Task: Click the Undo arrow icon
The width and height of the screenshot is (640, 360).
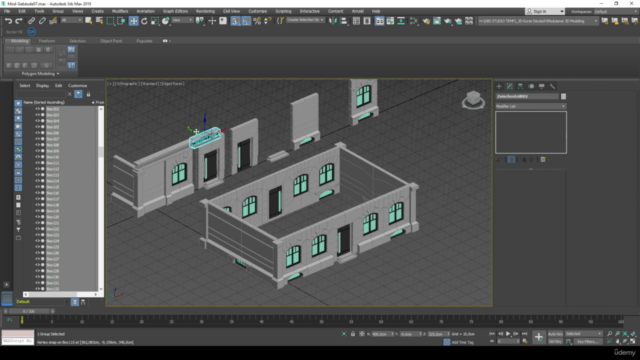Action: pos(8,21)
